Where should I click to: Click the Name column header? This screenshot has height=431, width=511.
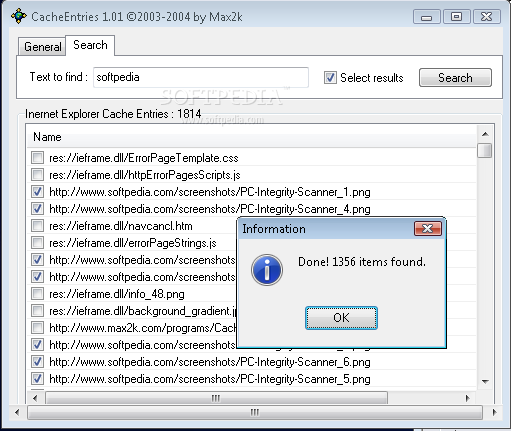(x=252, y=137)
